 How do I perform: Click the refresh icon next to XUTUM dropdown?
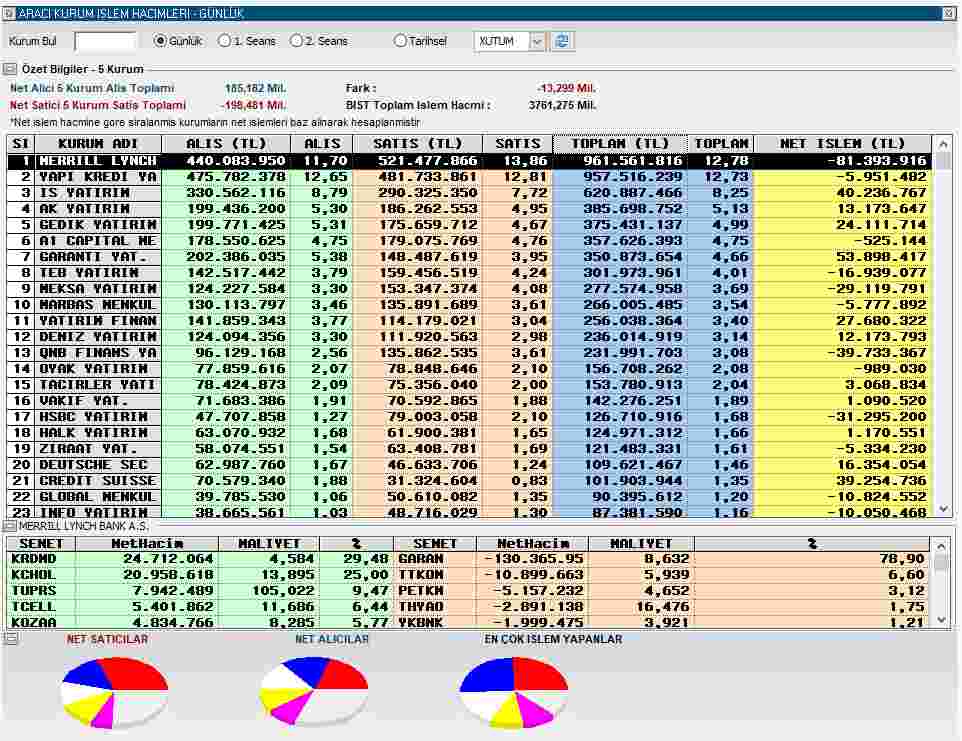pos(561,41)
